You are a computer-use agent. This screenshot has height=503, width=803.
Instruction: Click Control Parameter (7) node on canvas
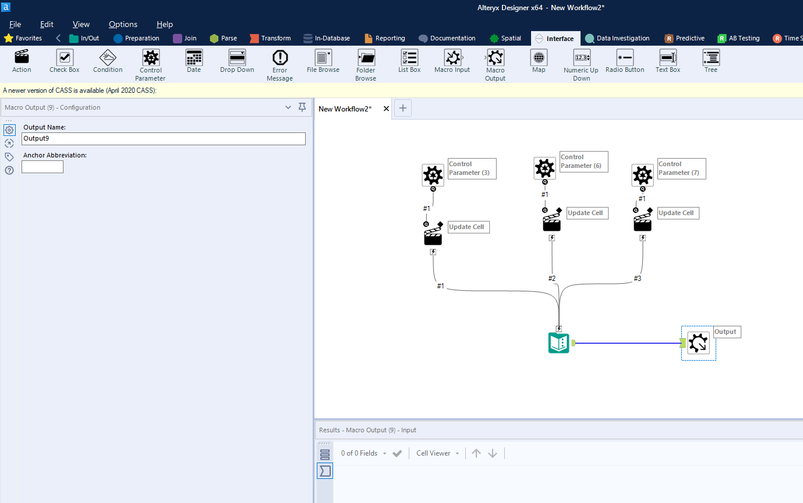[642, 175]
